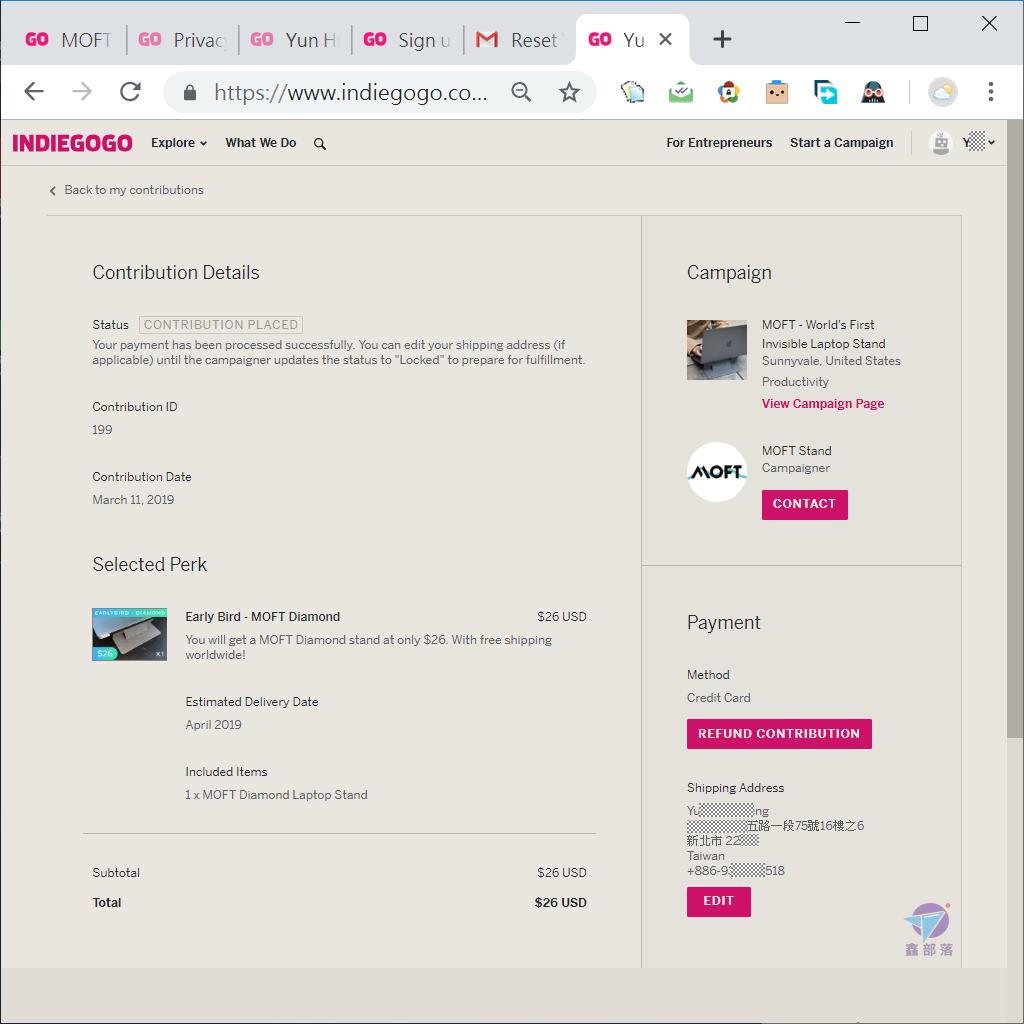The height and width of the screenshot is (1024, 1024).
Task: Click the Total $26 USD amount
Action: tap(560, 903)
